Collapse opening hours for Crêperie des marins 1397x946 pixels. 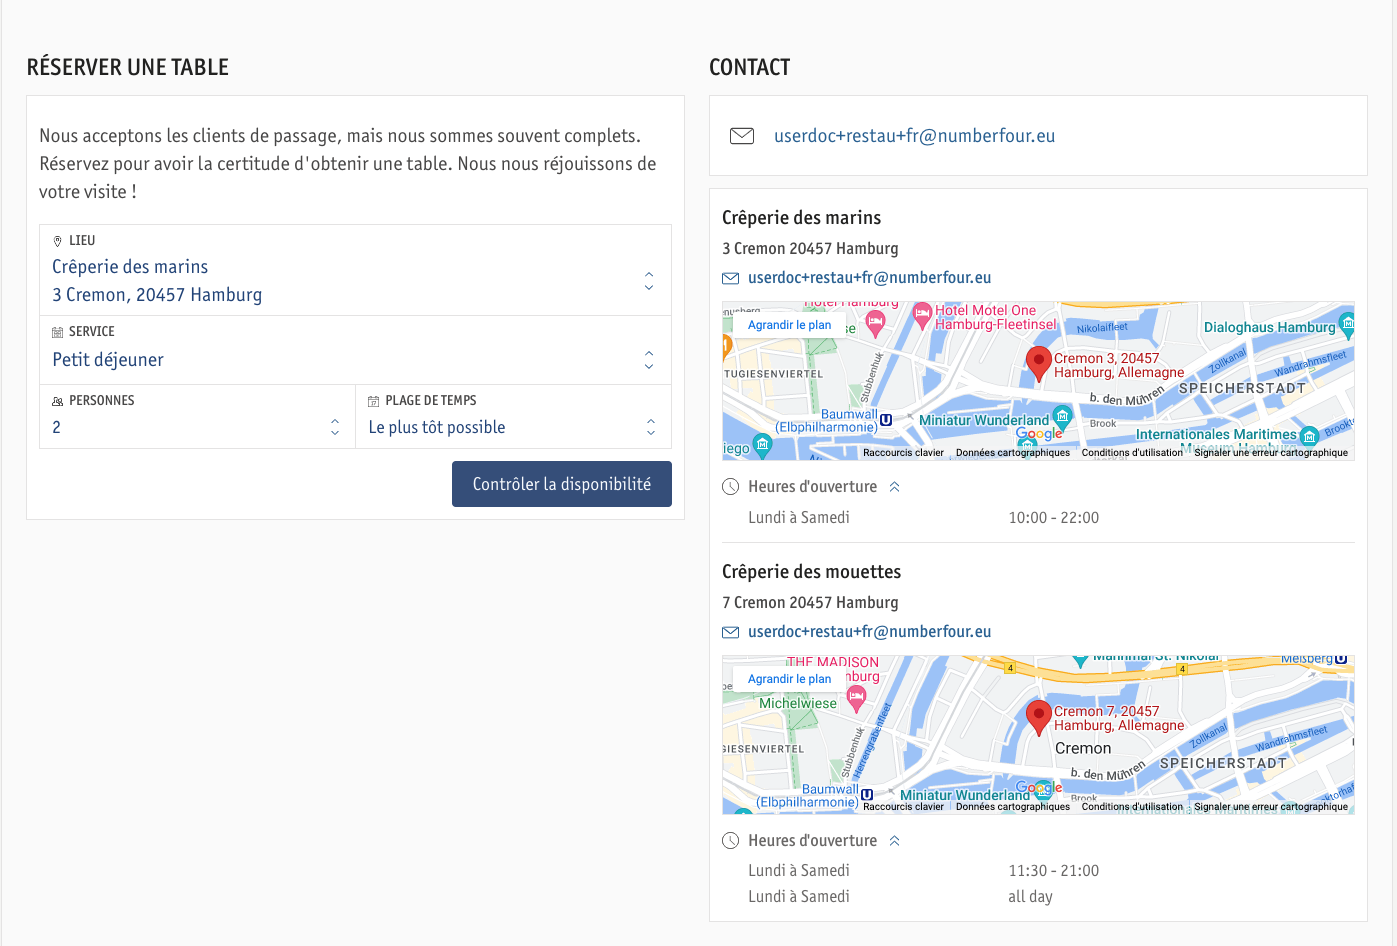tap(895, 487)
